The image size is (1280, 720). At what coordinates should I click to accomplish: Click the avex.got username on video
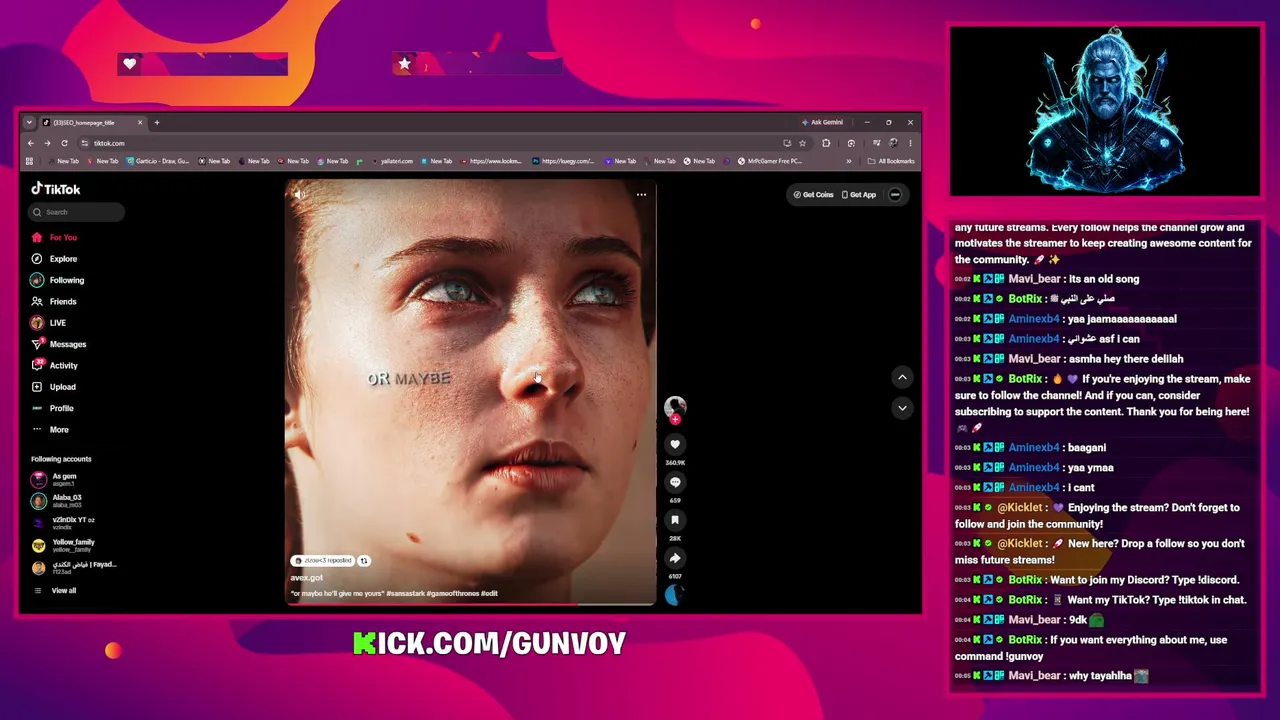[x=307, y=578]
